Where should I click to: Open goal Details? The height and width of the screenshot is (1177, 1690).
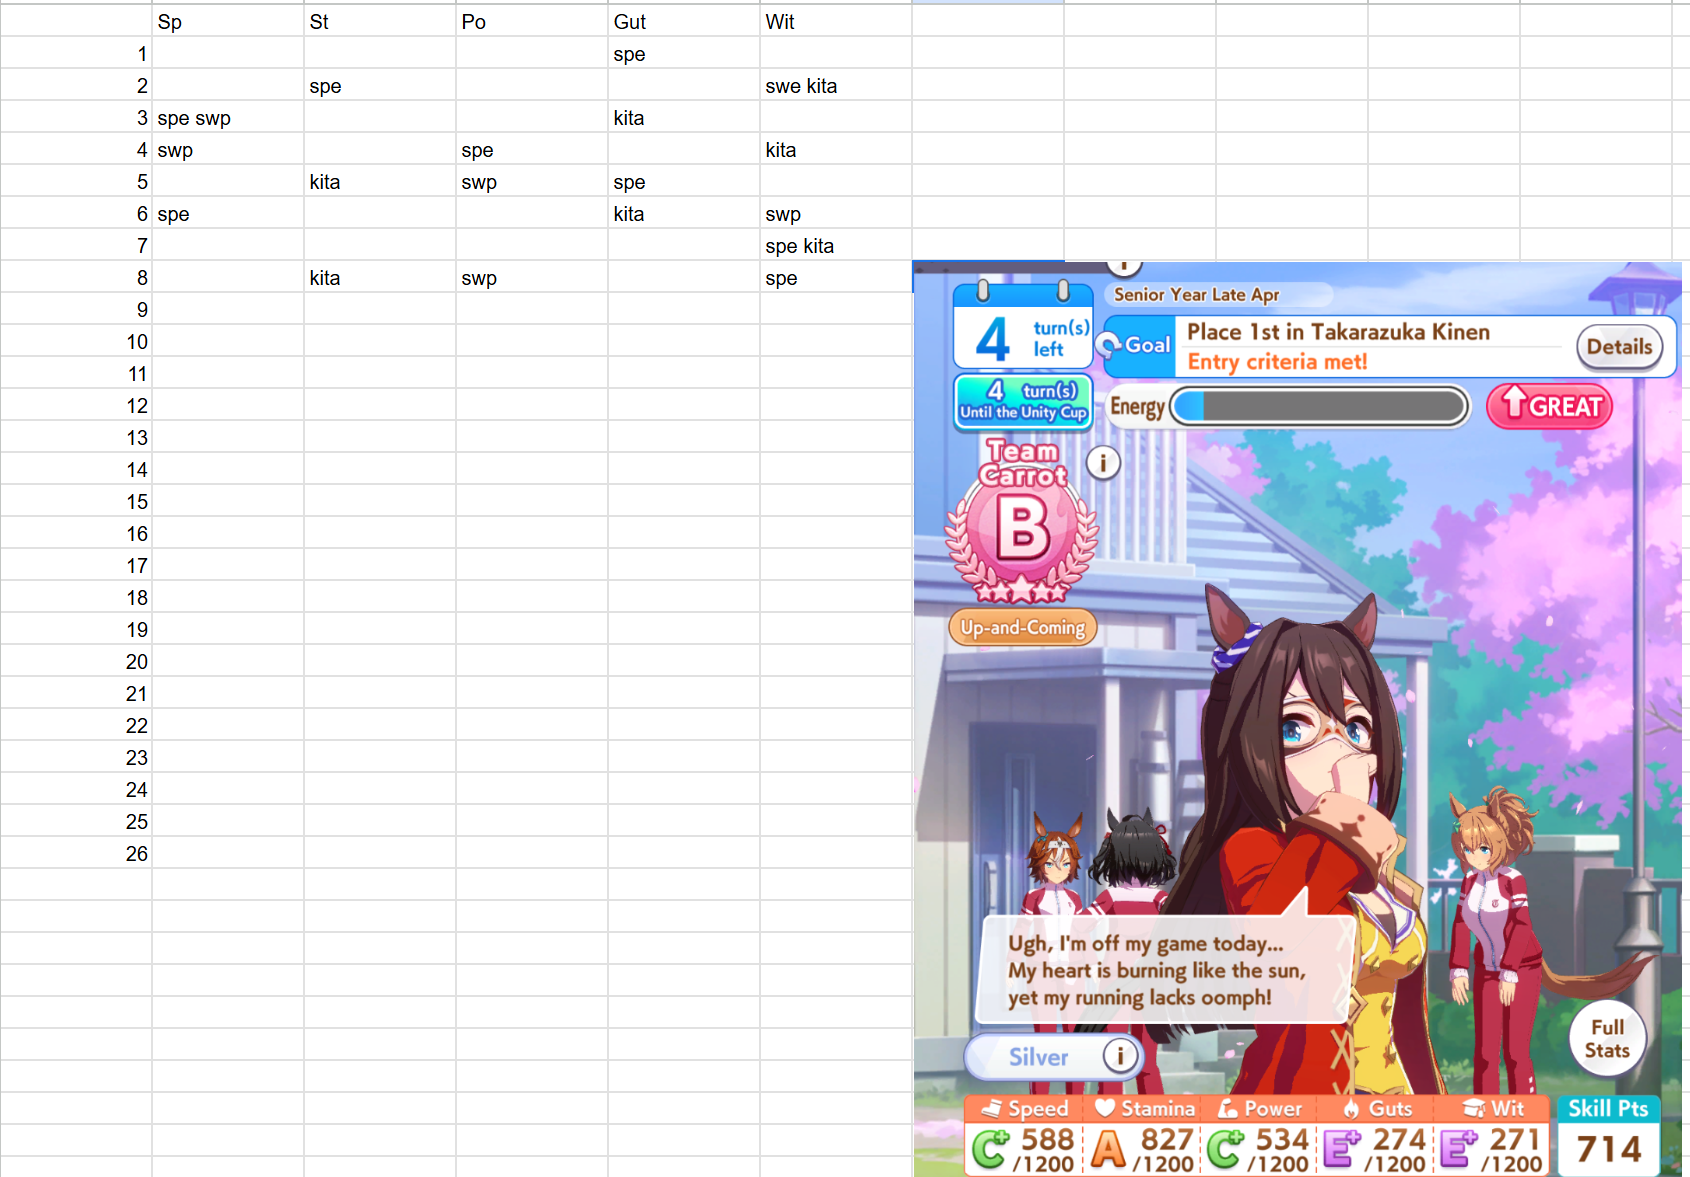1619,347
